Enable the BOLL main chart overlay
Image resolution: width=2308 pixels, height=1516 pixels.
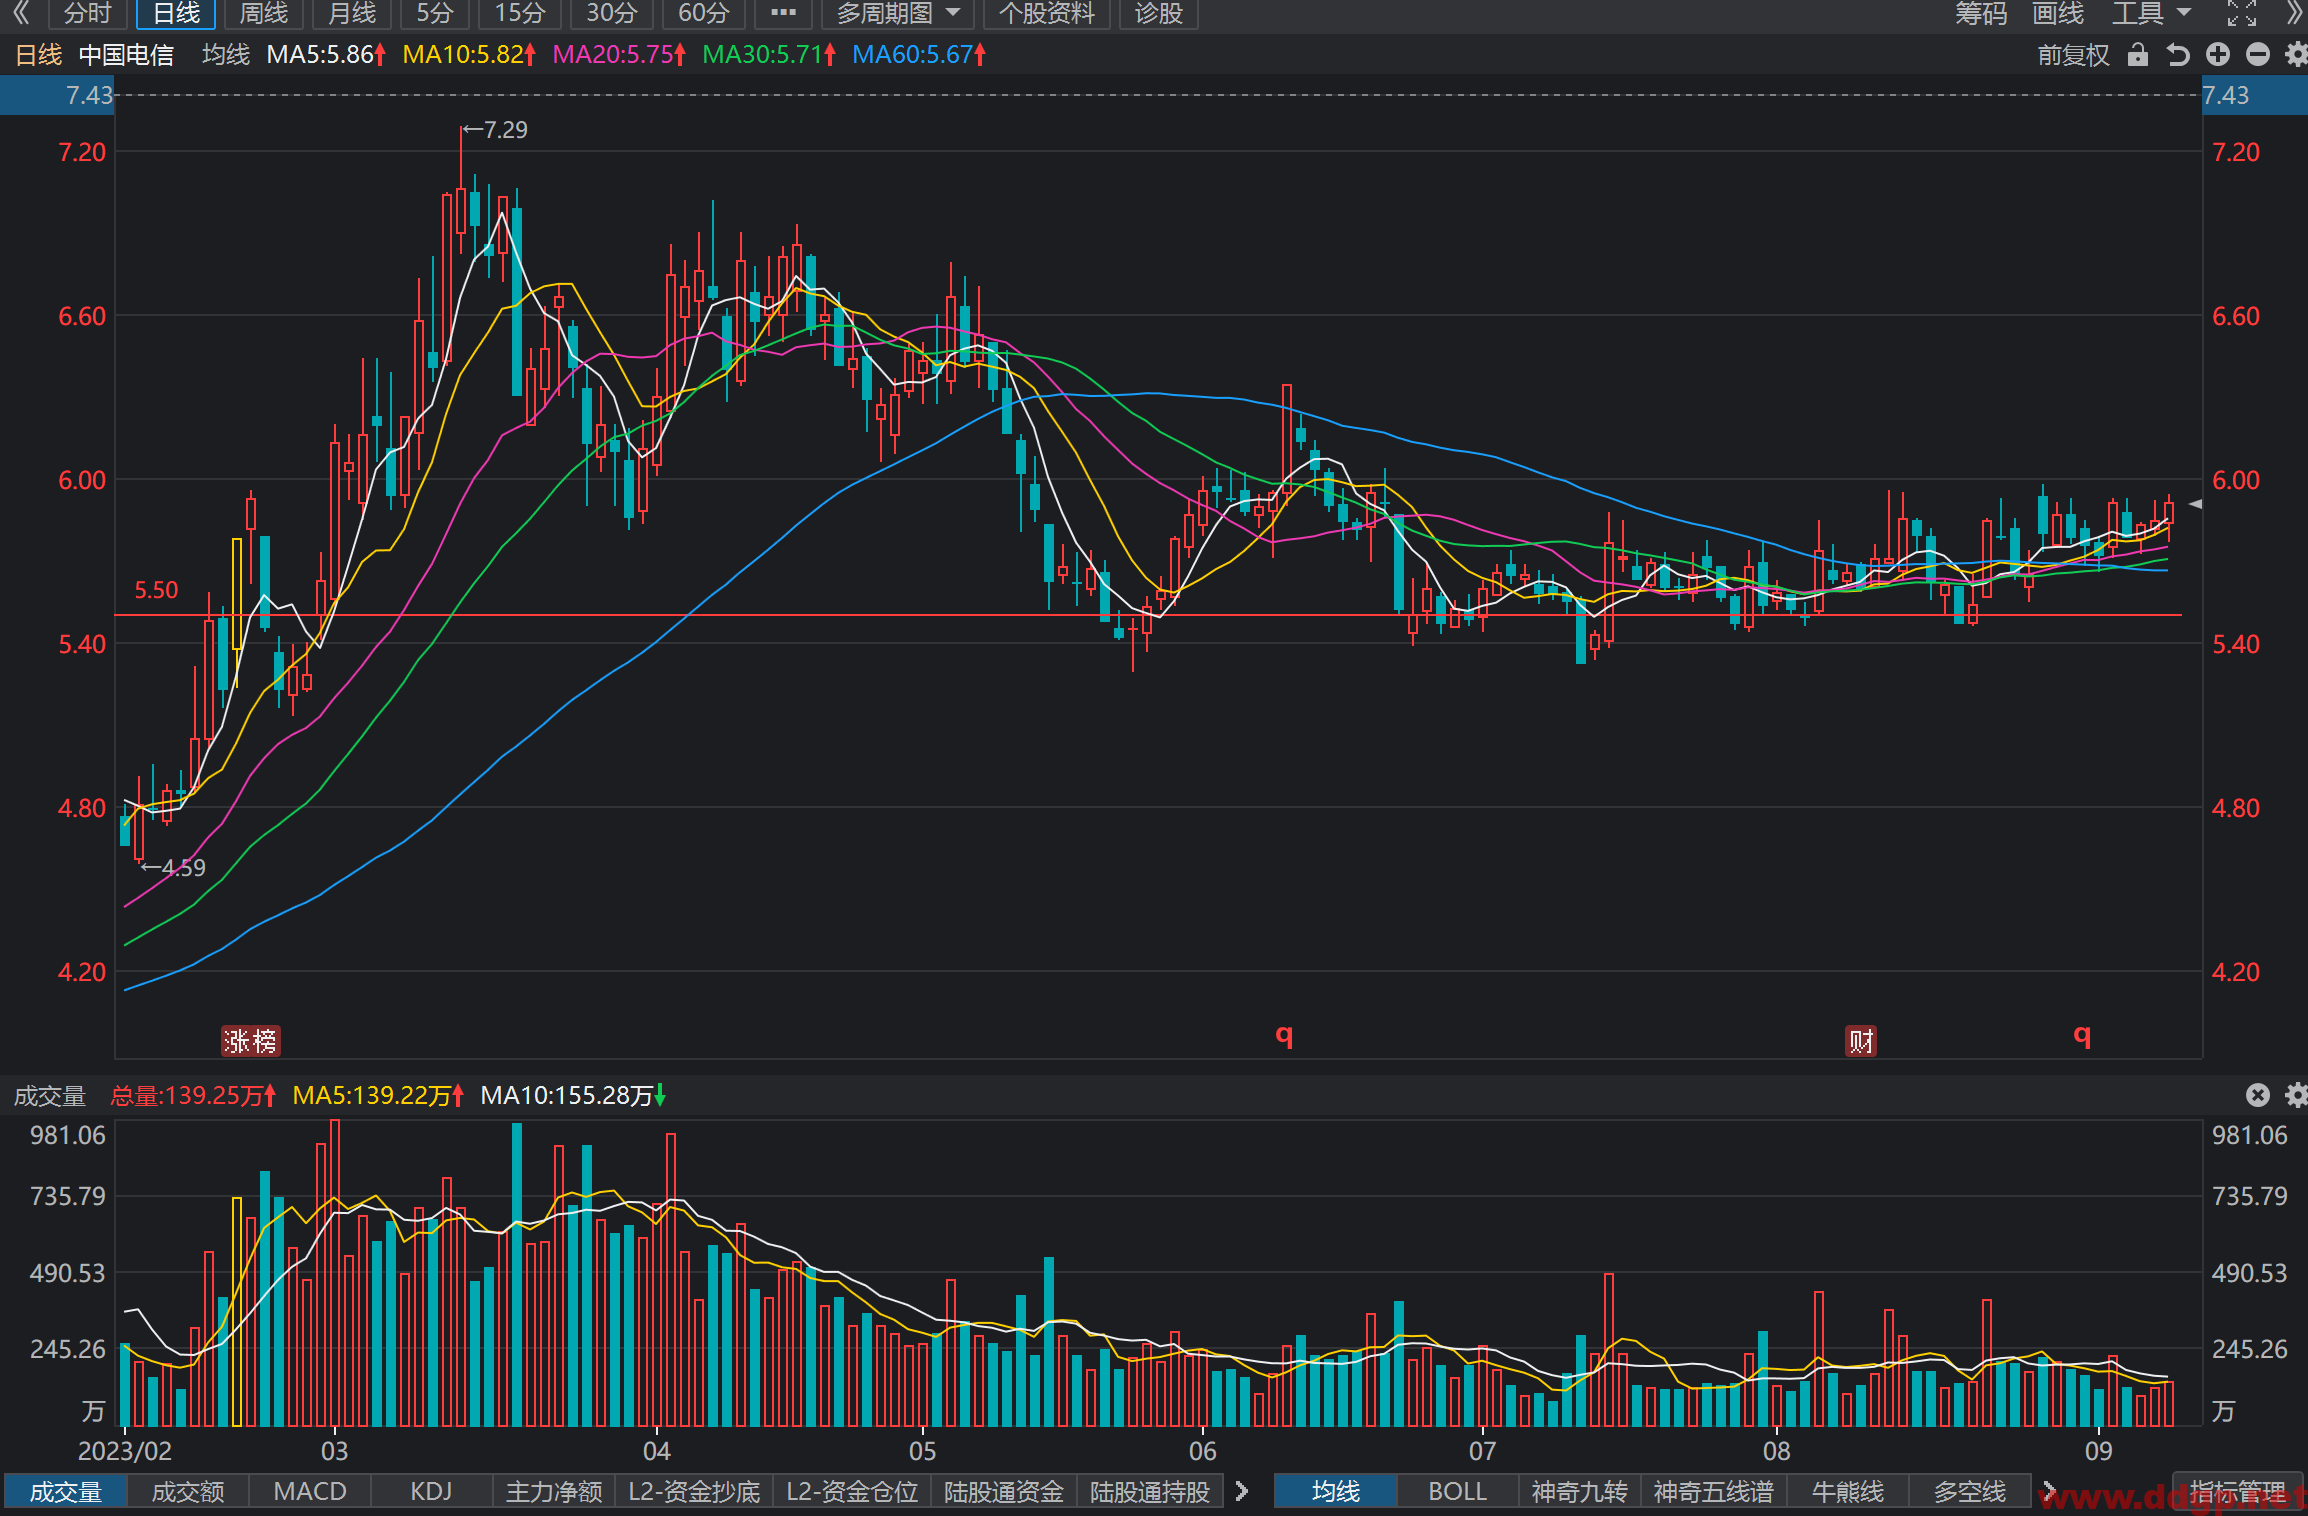point(1457,1491)
